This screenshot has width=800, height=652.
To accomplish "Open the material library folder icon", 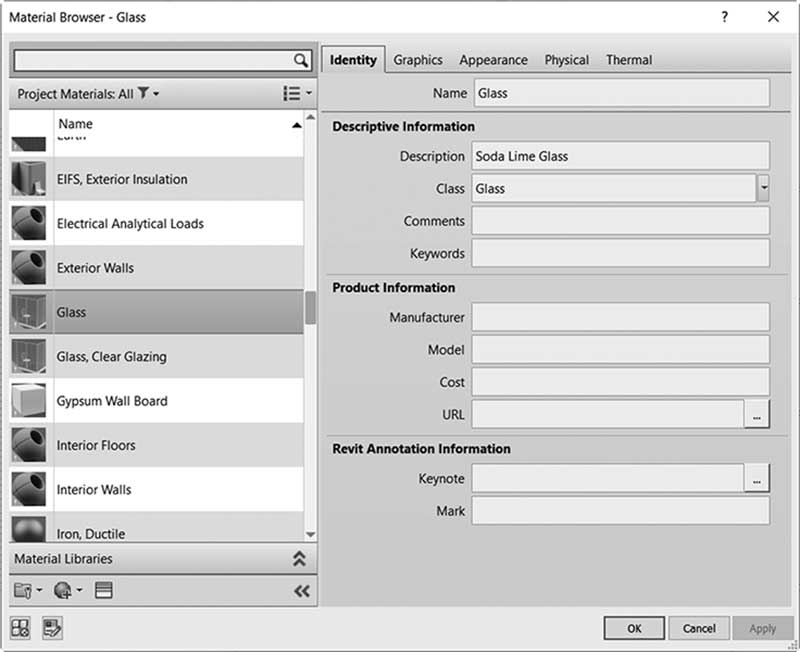I will click(23, 591).
